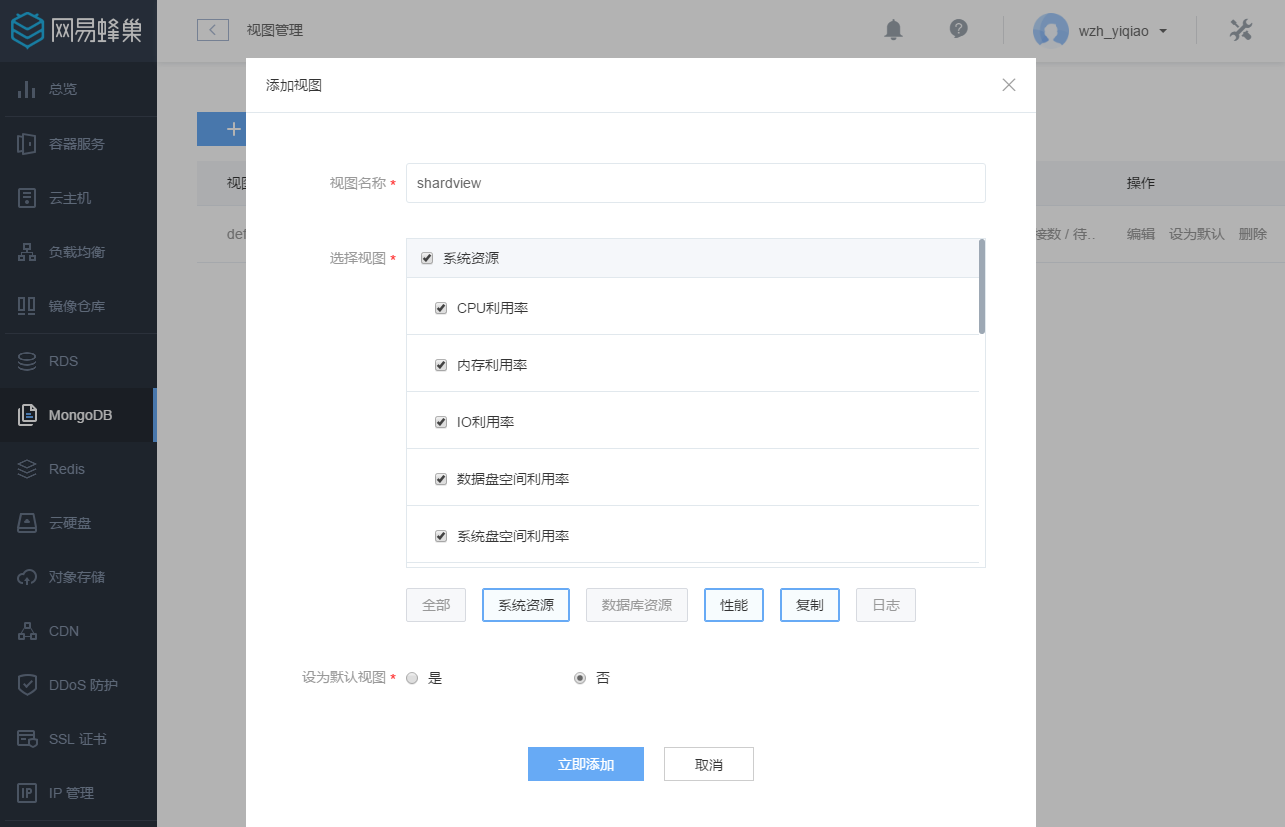Click the MongoDB sidebar icon
Viewport: 1285px width, 827px height.
(x=27, y=414)
